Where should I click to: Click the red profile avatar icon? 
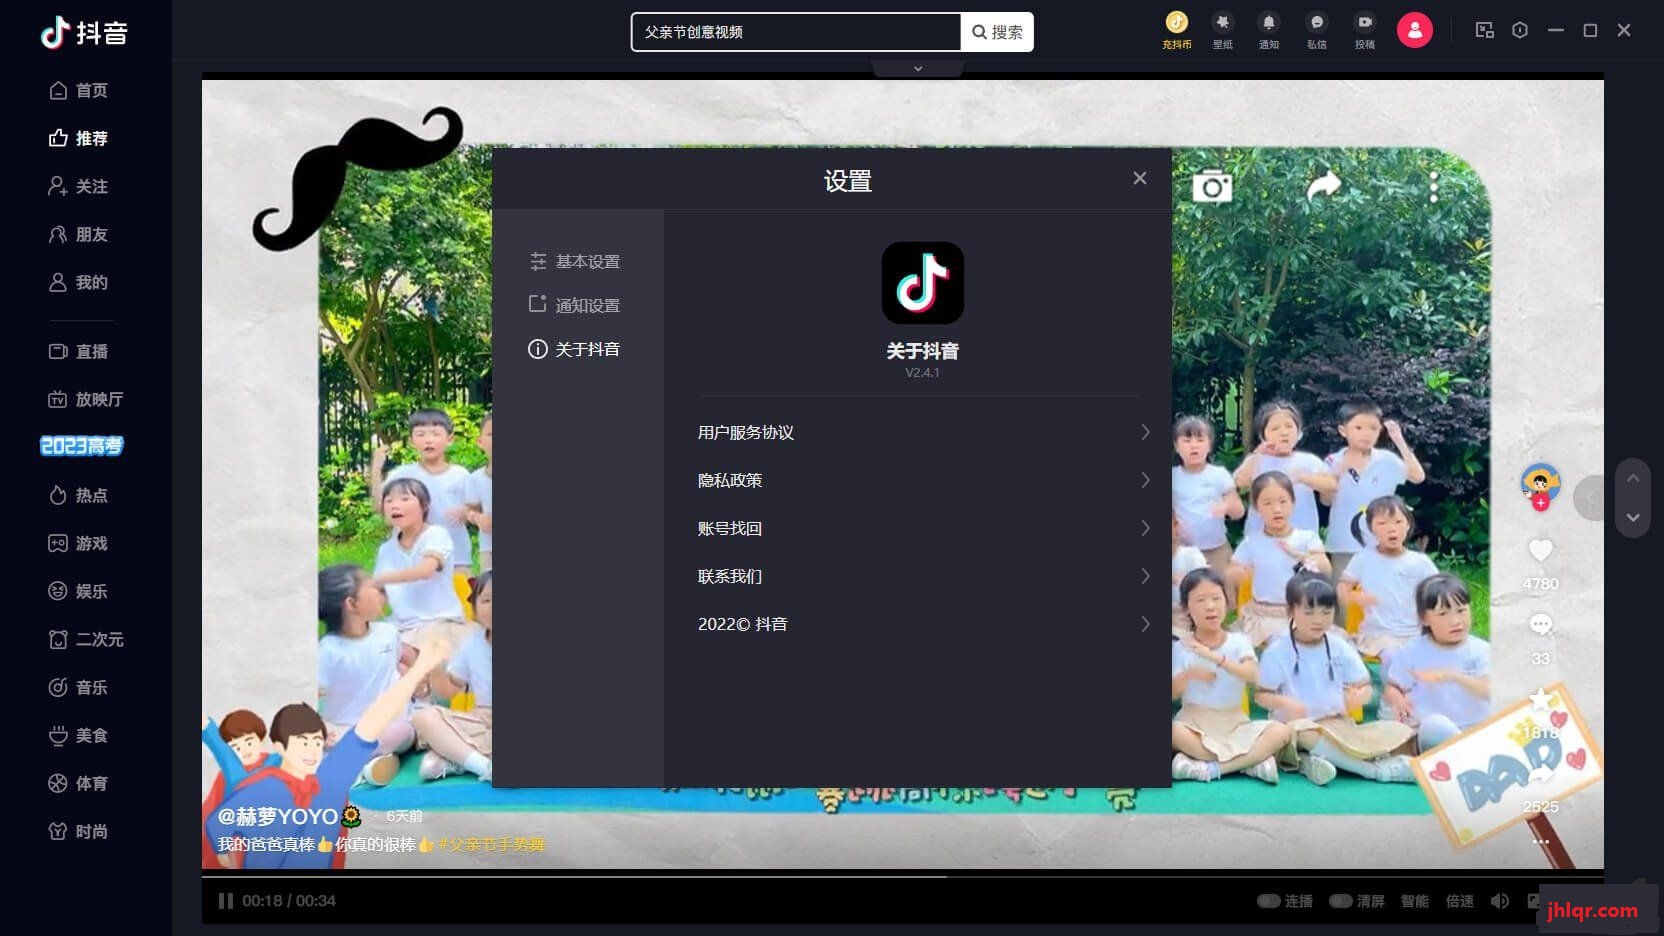point(1414,30)
